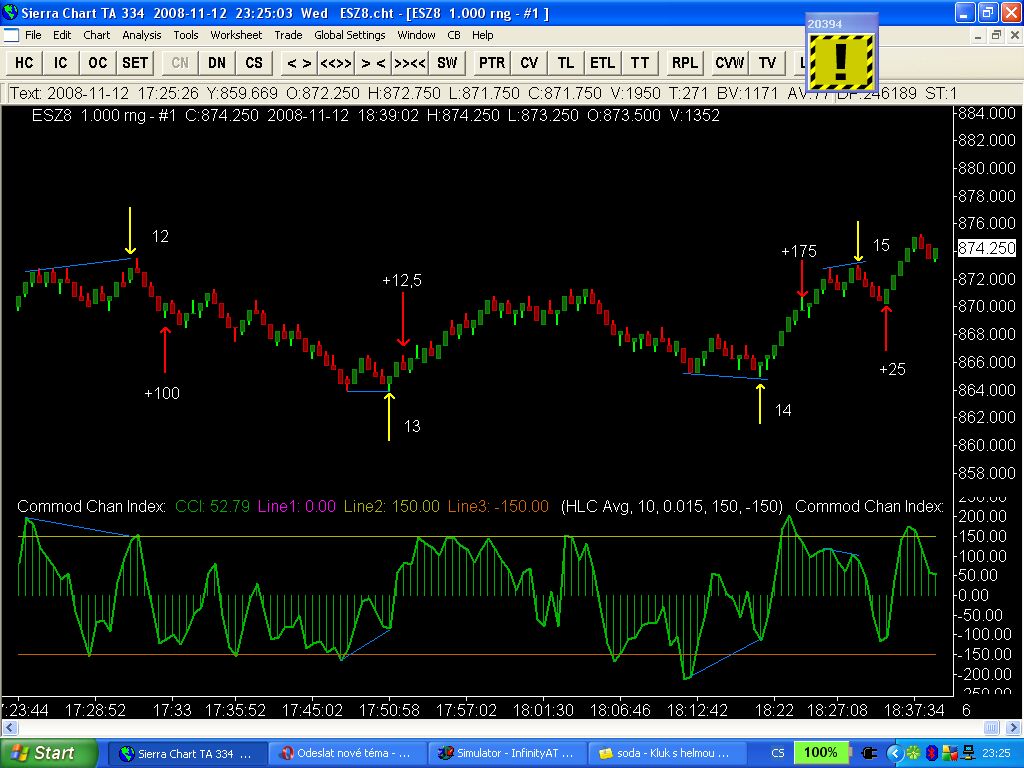This screenshot has width=1024, height=768.
Task: Open the Analysis dropdown menu
Action: [141, 35]
